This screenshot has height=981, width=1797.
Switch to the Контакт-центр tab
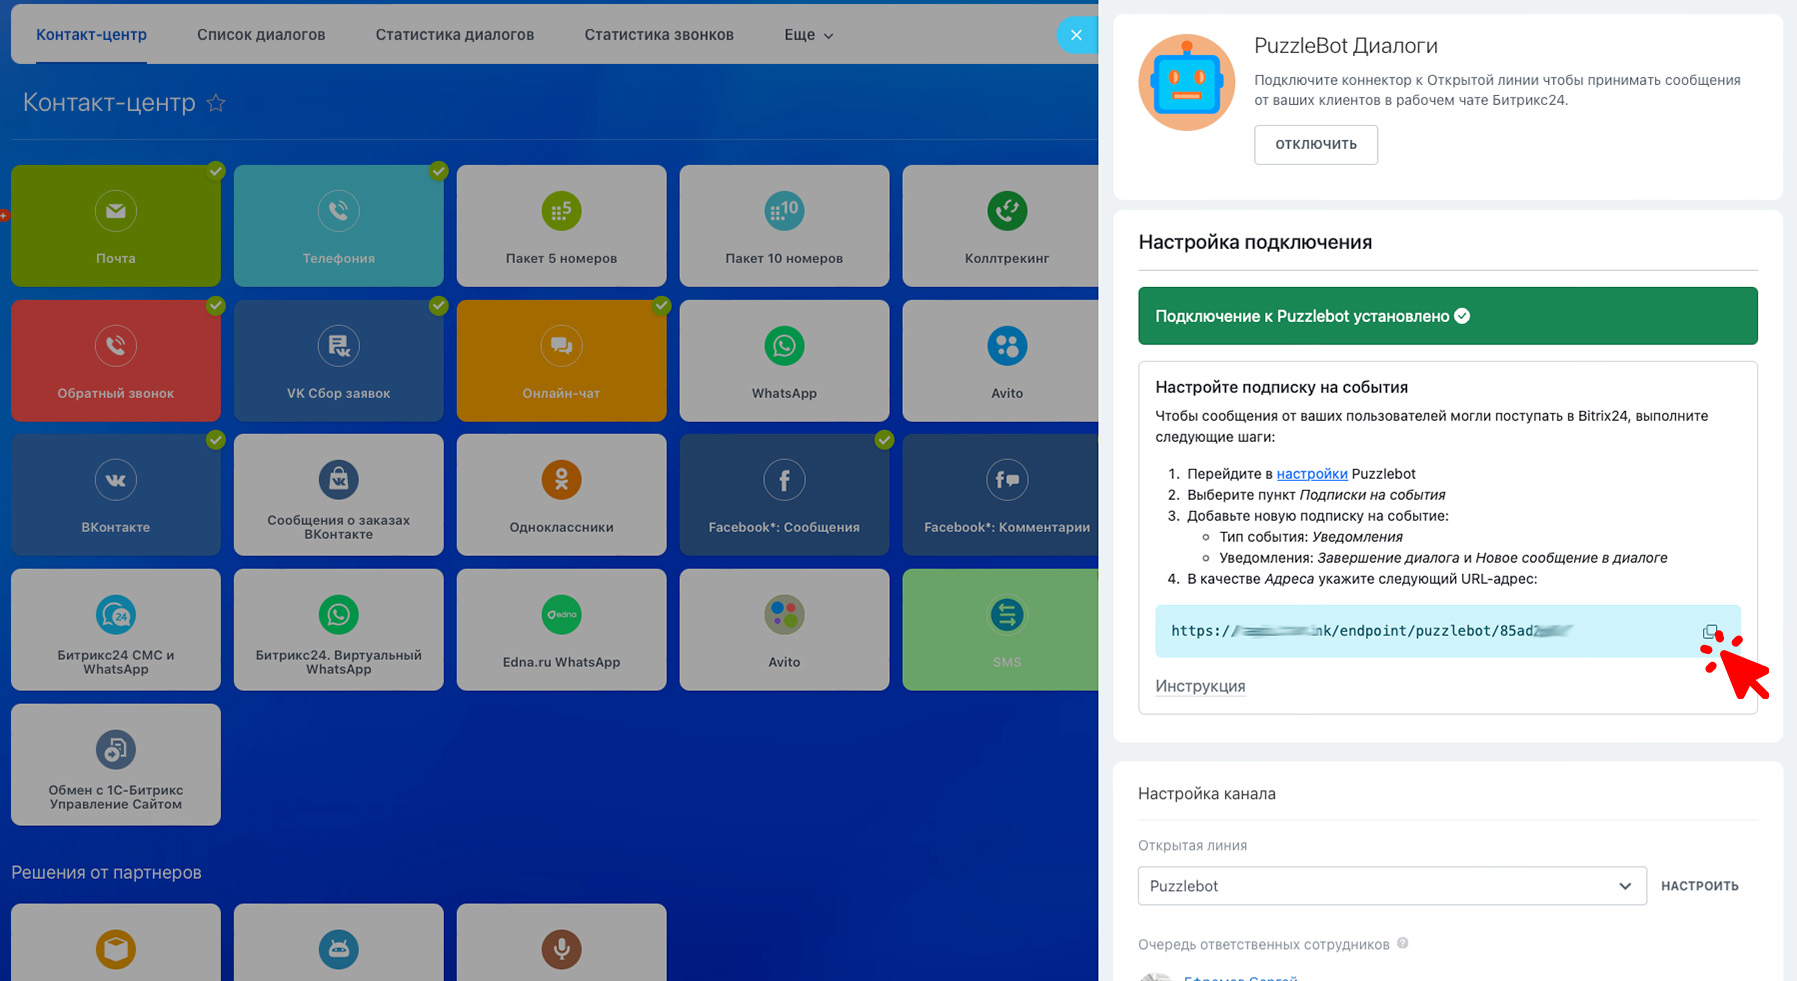tap(92, 35)
